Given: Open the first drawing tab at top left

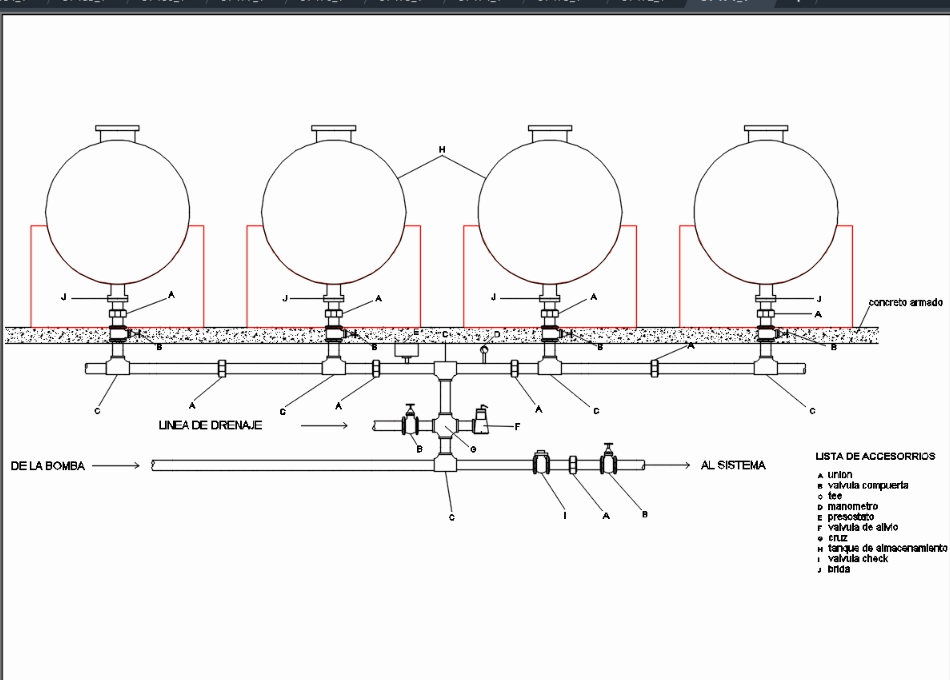Looking at the screenshot, I should [x=20, y=5].
